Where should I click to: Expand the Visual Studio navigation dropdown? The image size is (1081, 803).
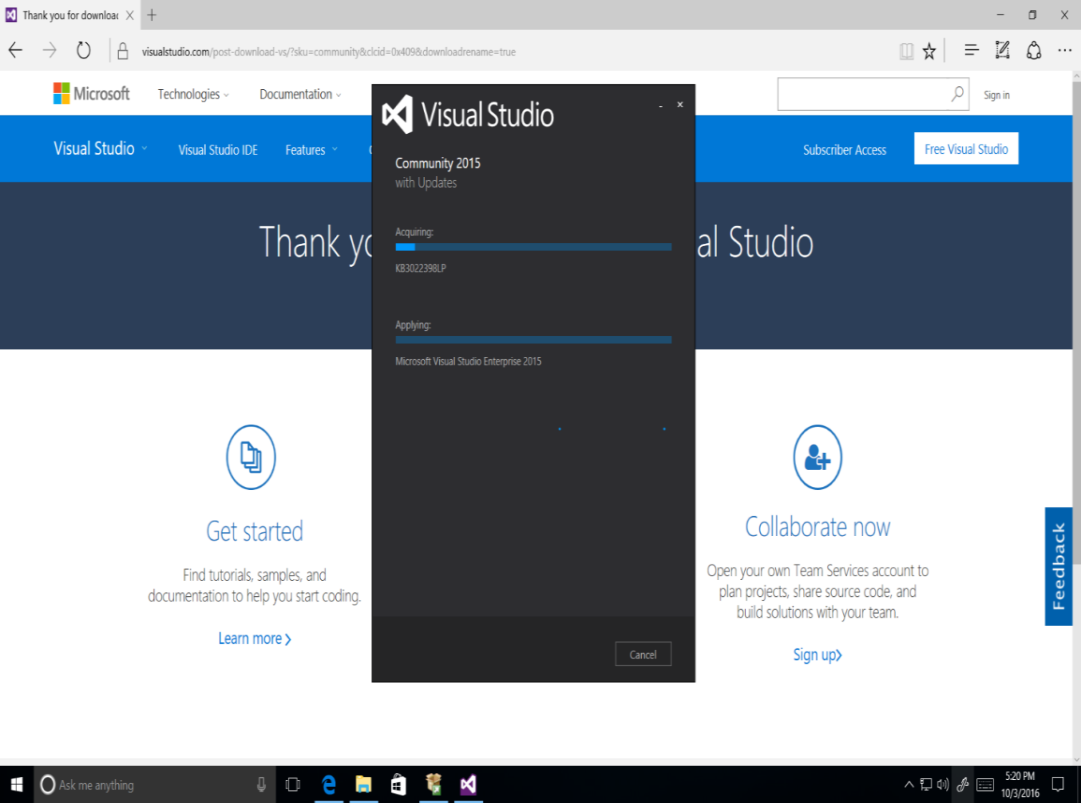(101, 148)
